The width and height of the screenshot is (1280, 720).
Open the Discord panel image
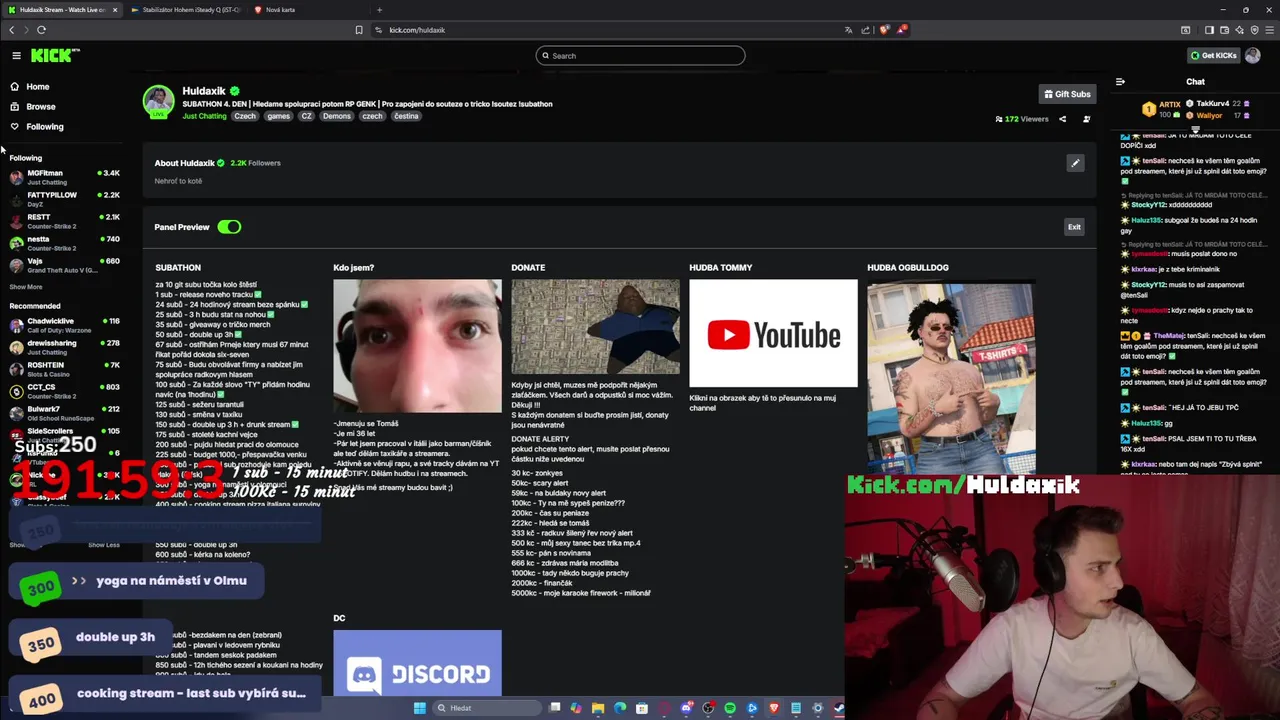(x=417, y=662)
